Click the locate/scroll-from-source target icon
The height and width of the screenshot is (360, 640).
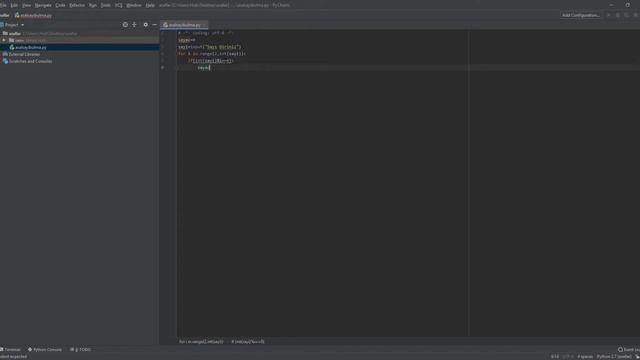click(x=125, y=25)
